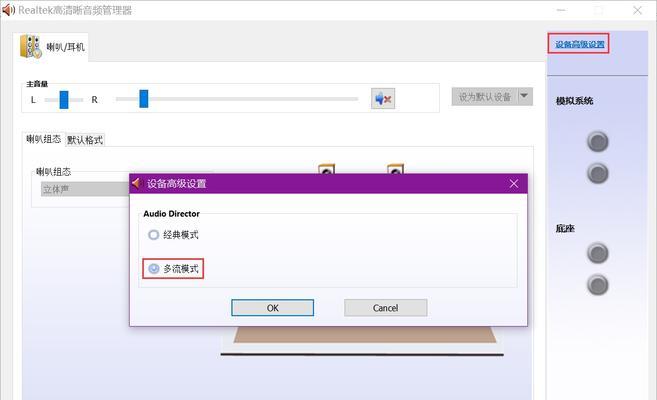Close the 设备高级设置 dialog
The height and width of the screenshot is (400, 657).
[514, 183]
